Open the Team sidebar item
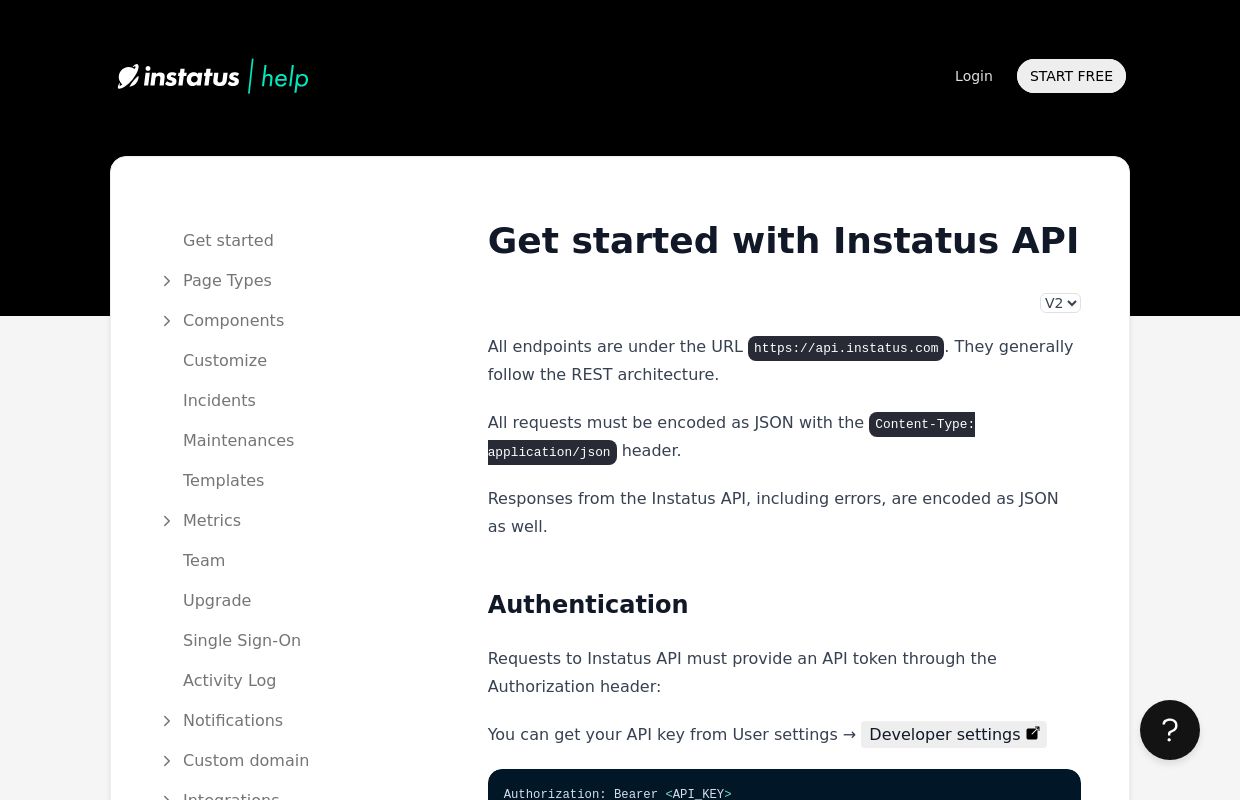Screen dimensions: 1240x800 pos(204,560)
